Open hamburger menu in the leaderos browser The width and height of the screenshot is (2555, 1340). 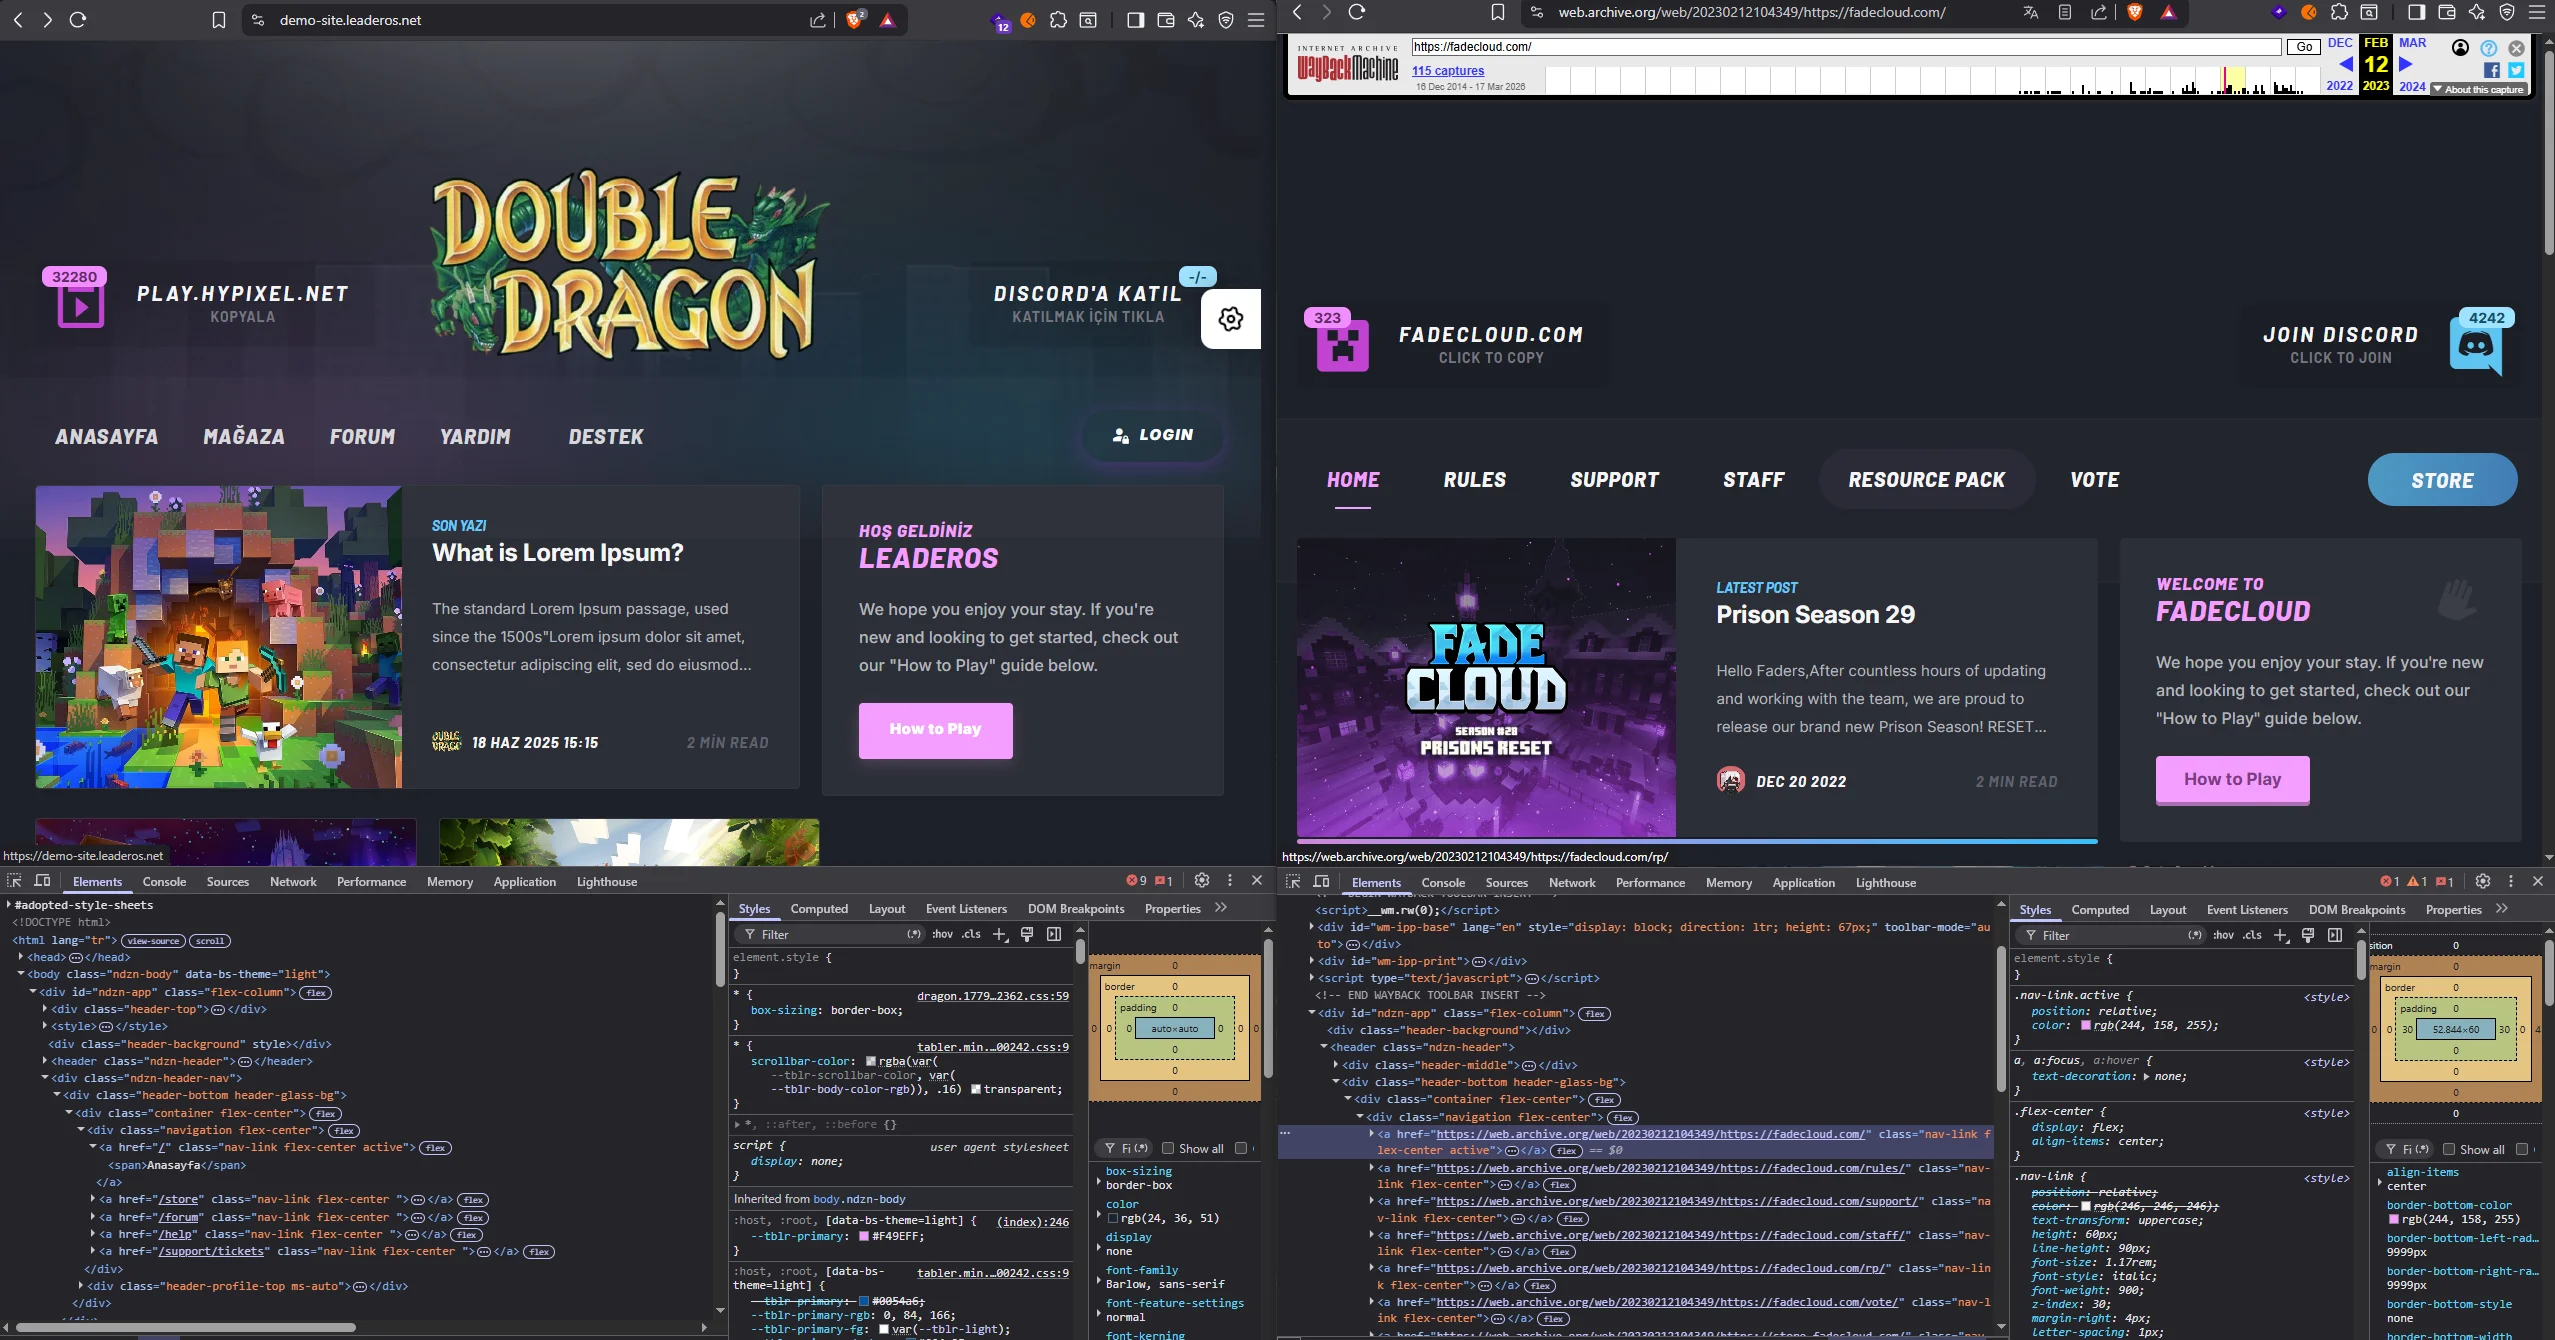click(x=1256, y=20)
